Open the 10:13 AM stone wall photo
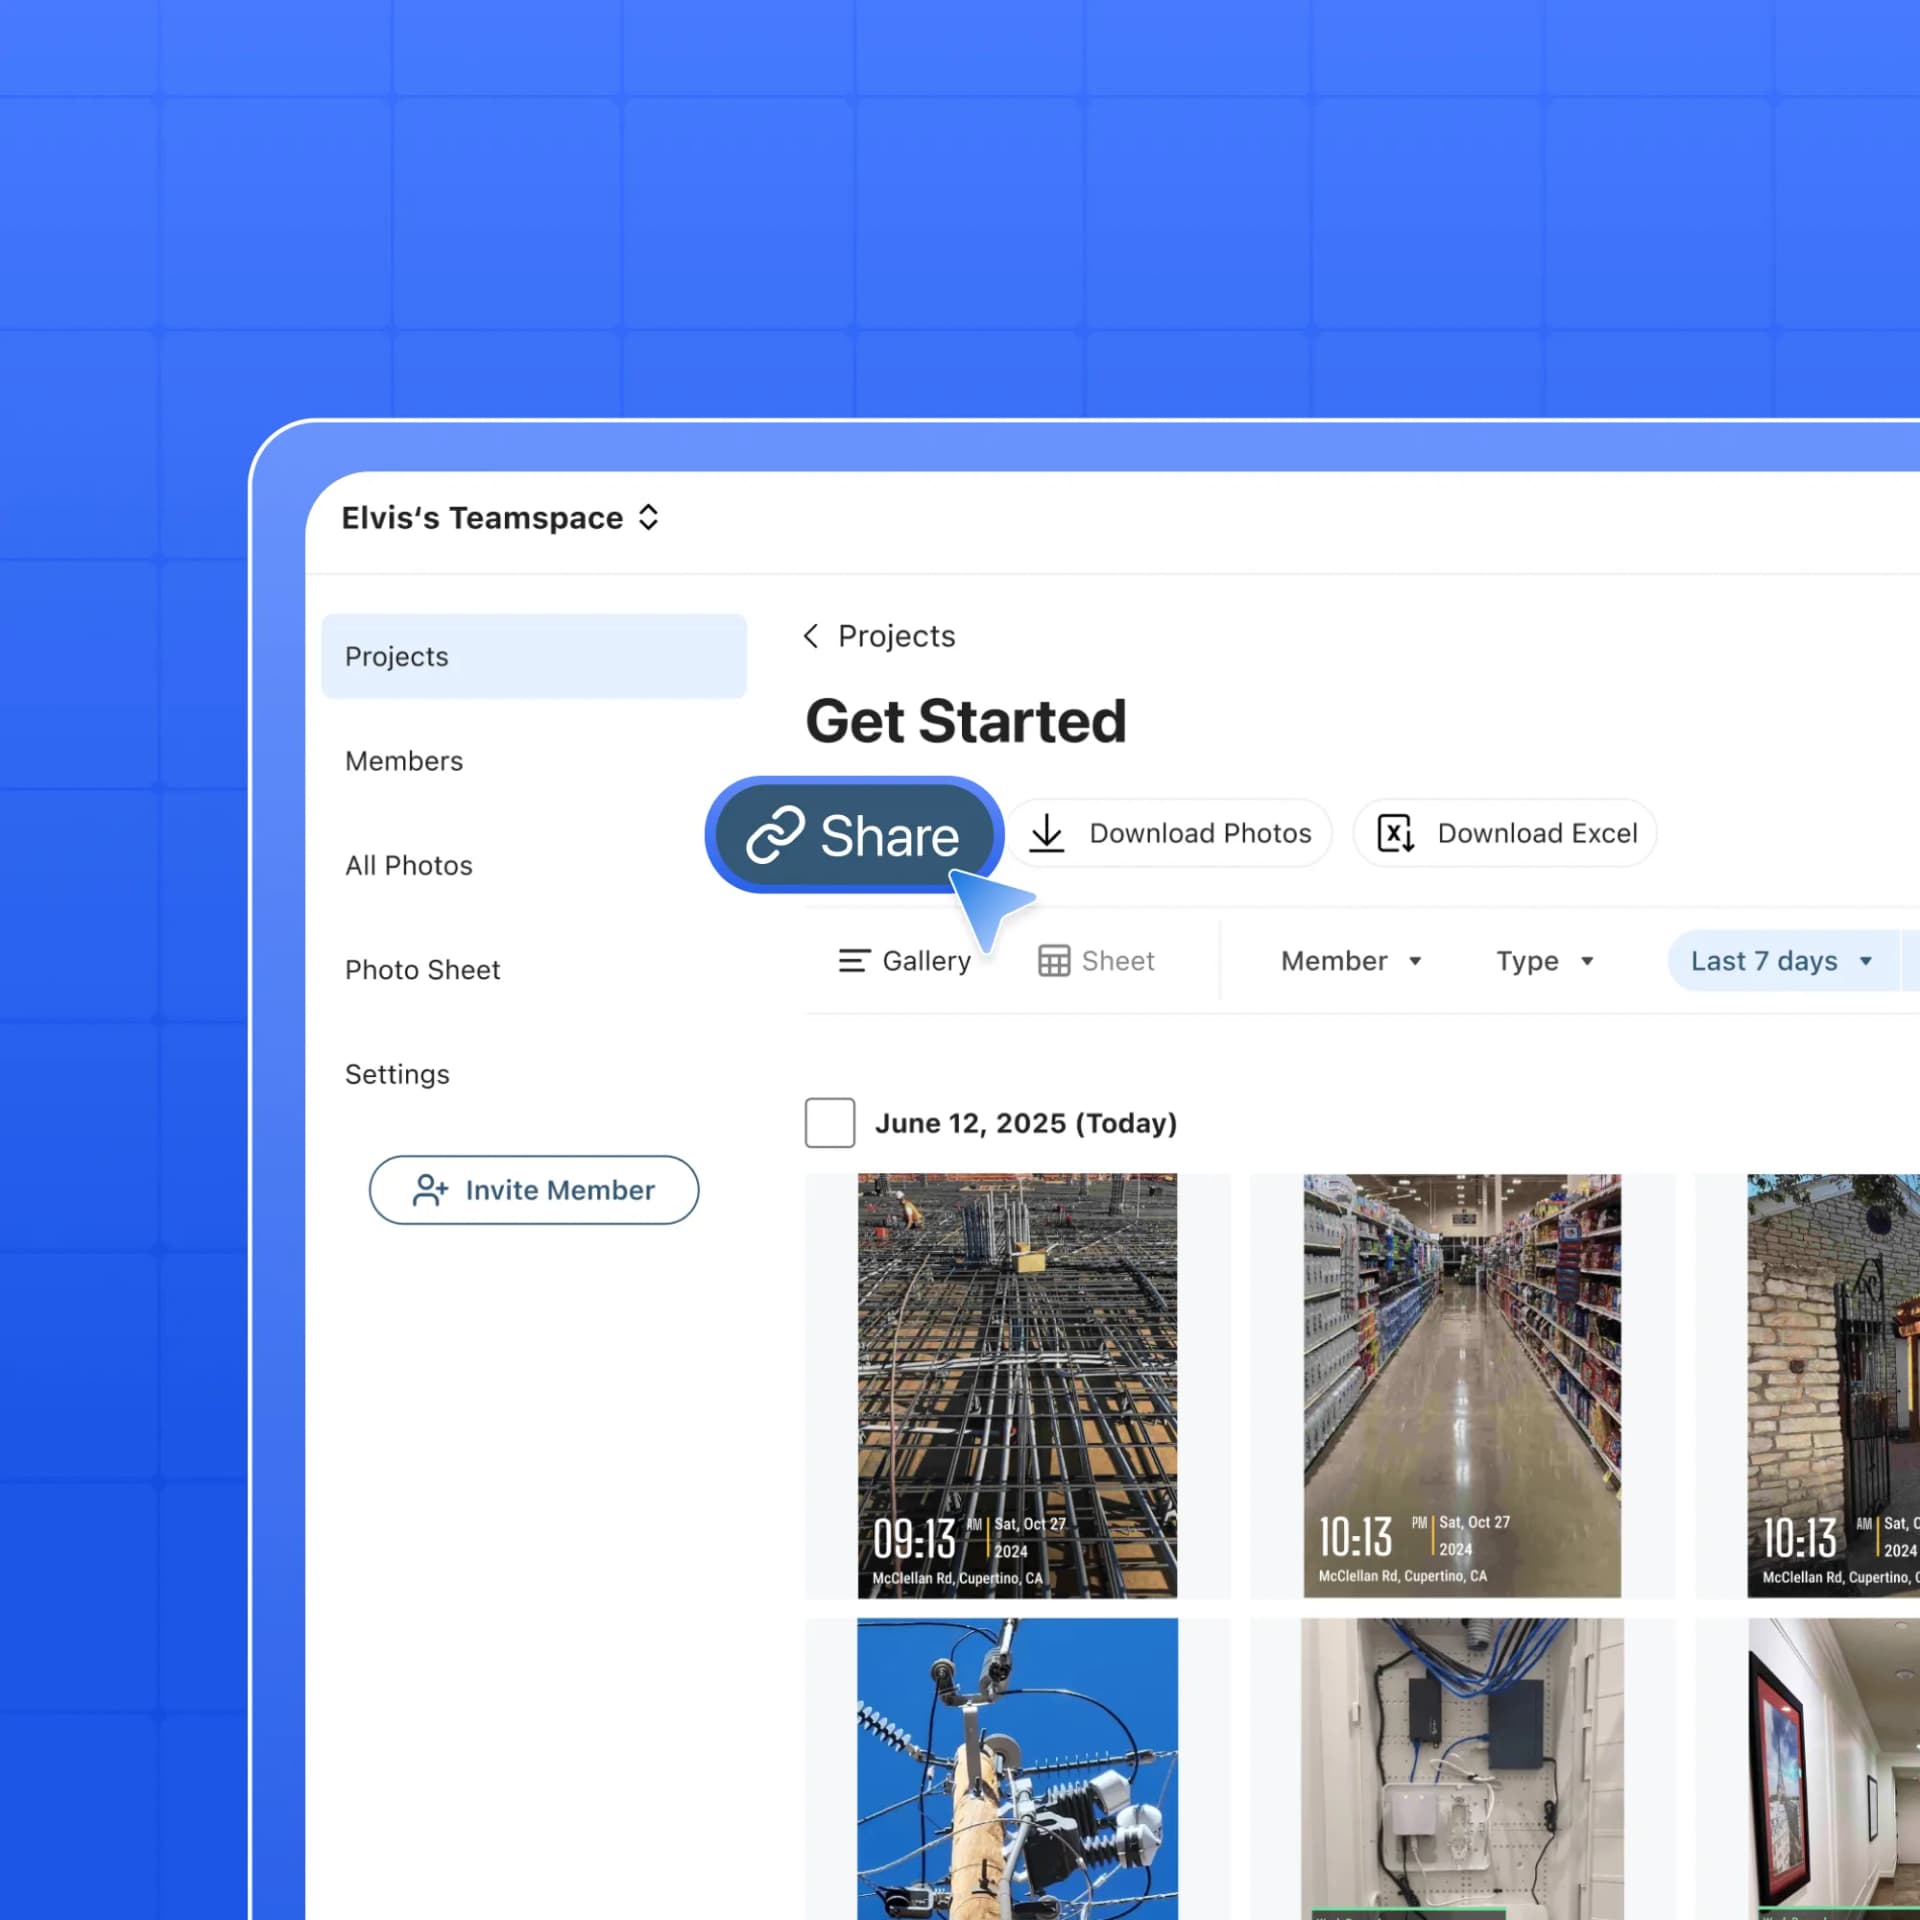Image resolution: width=1920 pixels, height=1920 pixels. [1834, 1386]
